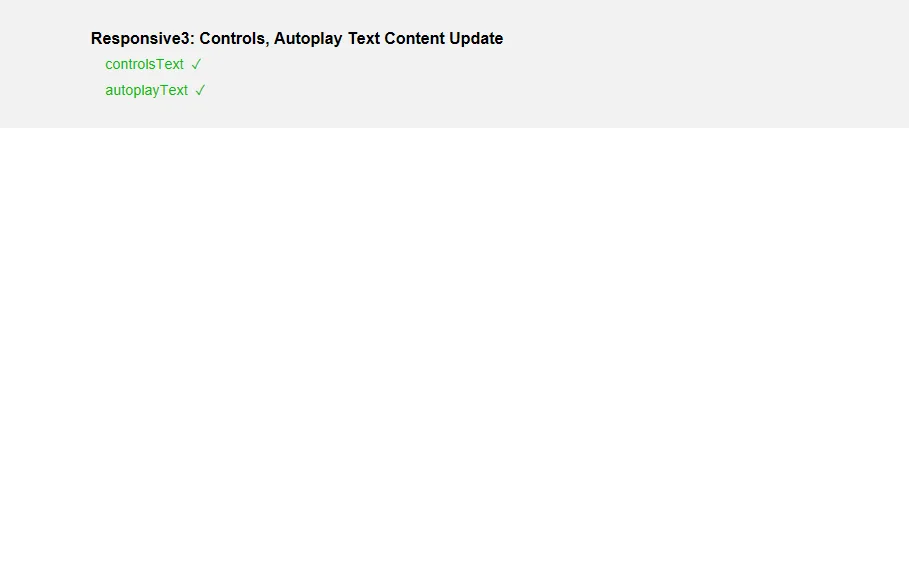Select the autoplayText test result label
The image size is (909, 574).
point(147,90)
